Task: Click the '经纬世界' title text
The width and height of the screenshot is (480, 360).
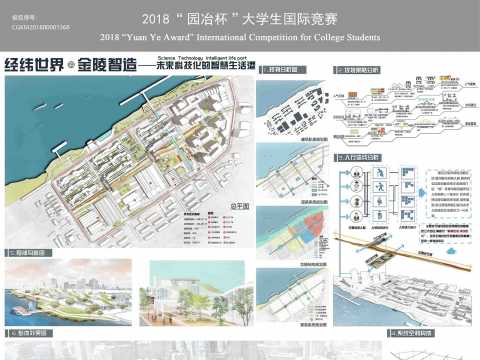Action: pyautogui.click(x=34, y=65)
